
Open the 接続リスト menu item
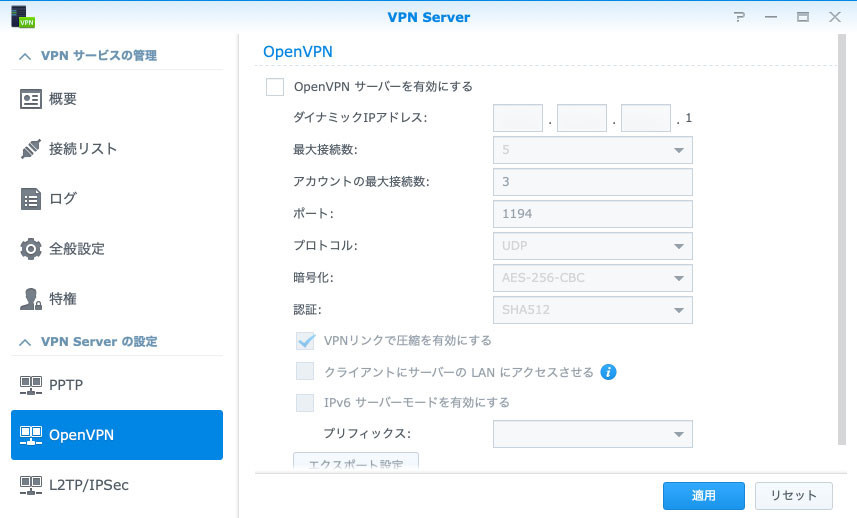[x=117, y=149]
